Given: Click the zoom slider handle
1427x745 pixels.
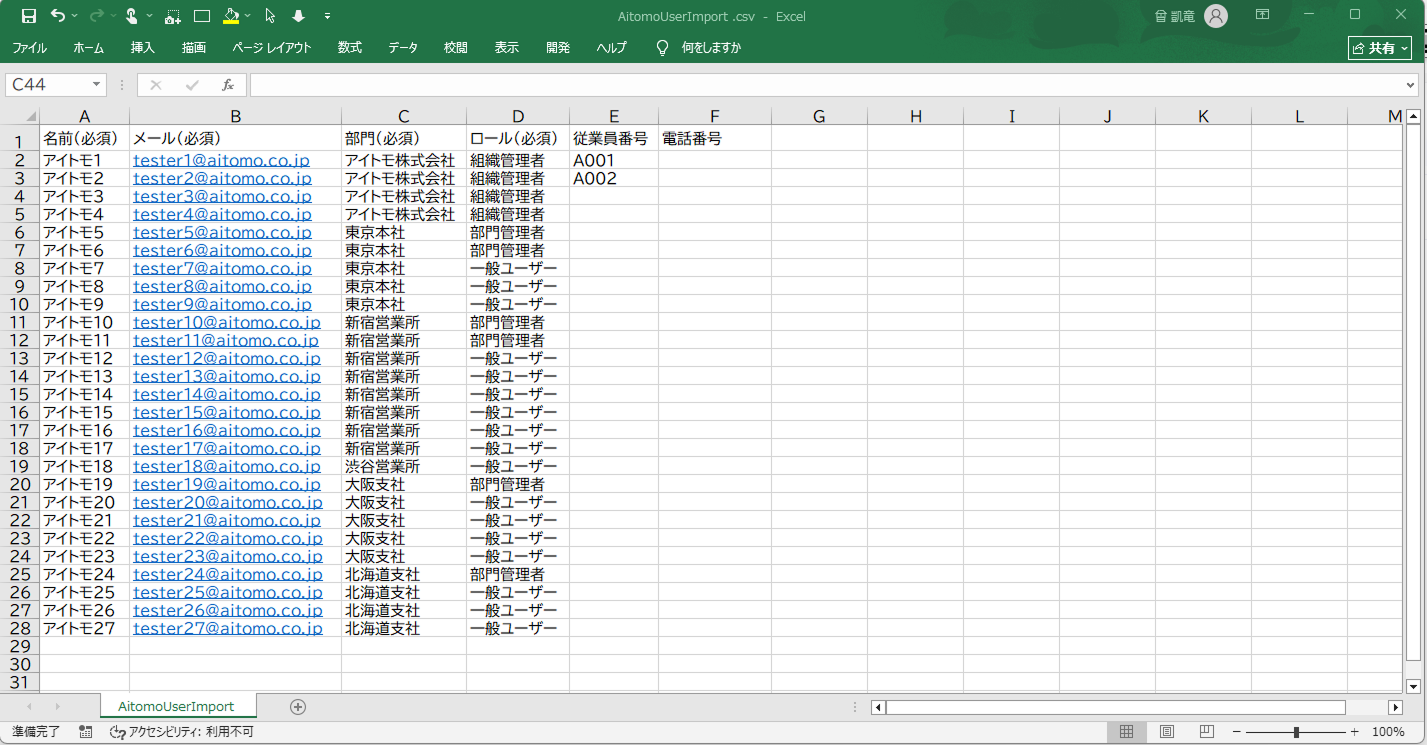Looking at the screenshot, I should tap(1296, 732).
